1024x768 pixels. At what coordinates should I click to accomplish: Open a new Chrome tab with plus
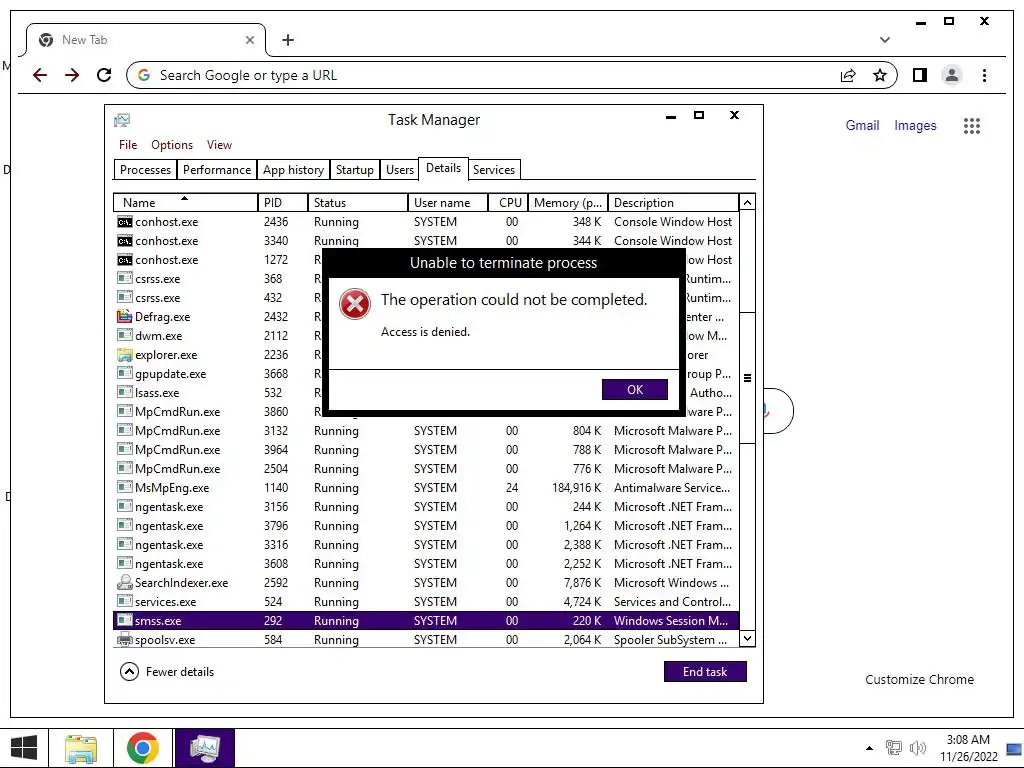tap(287, 40)
